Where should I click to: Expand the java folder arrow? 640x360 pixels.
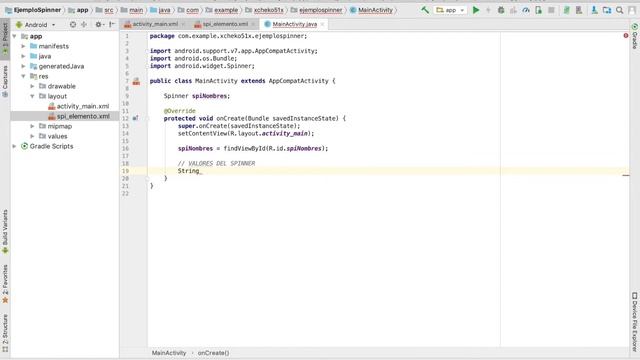24,56
